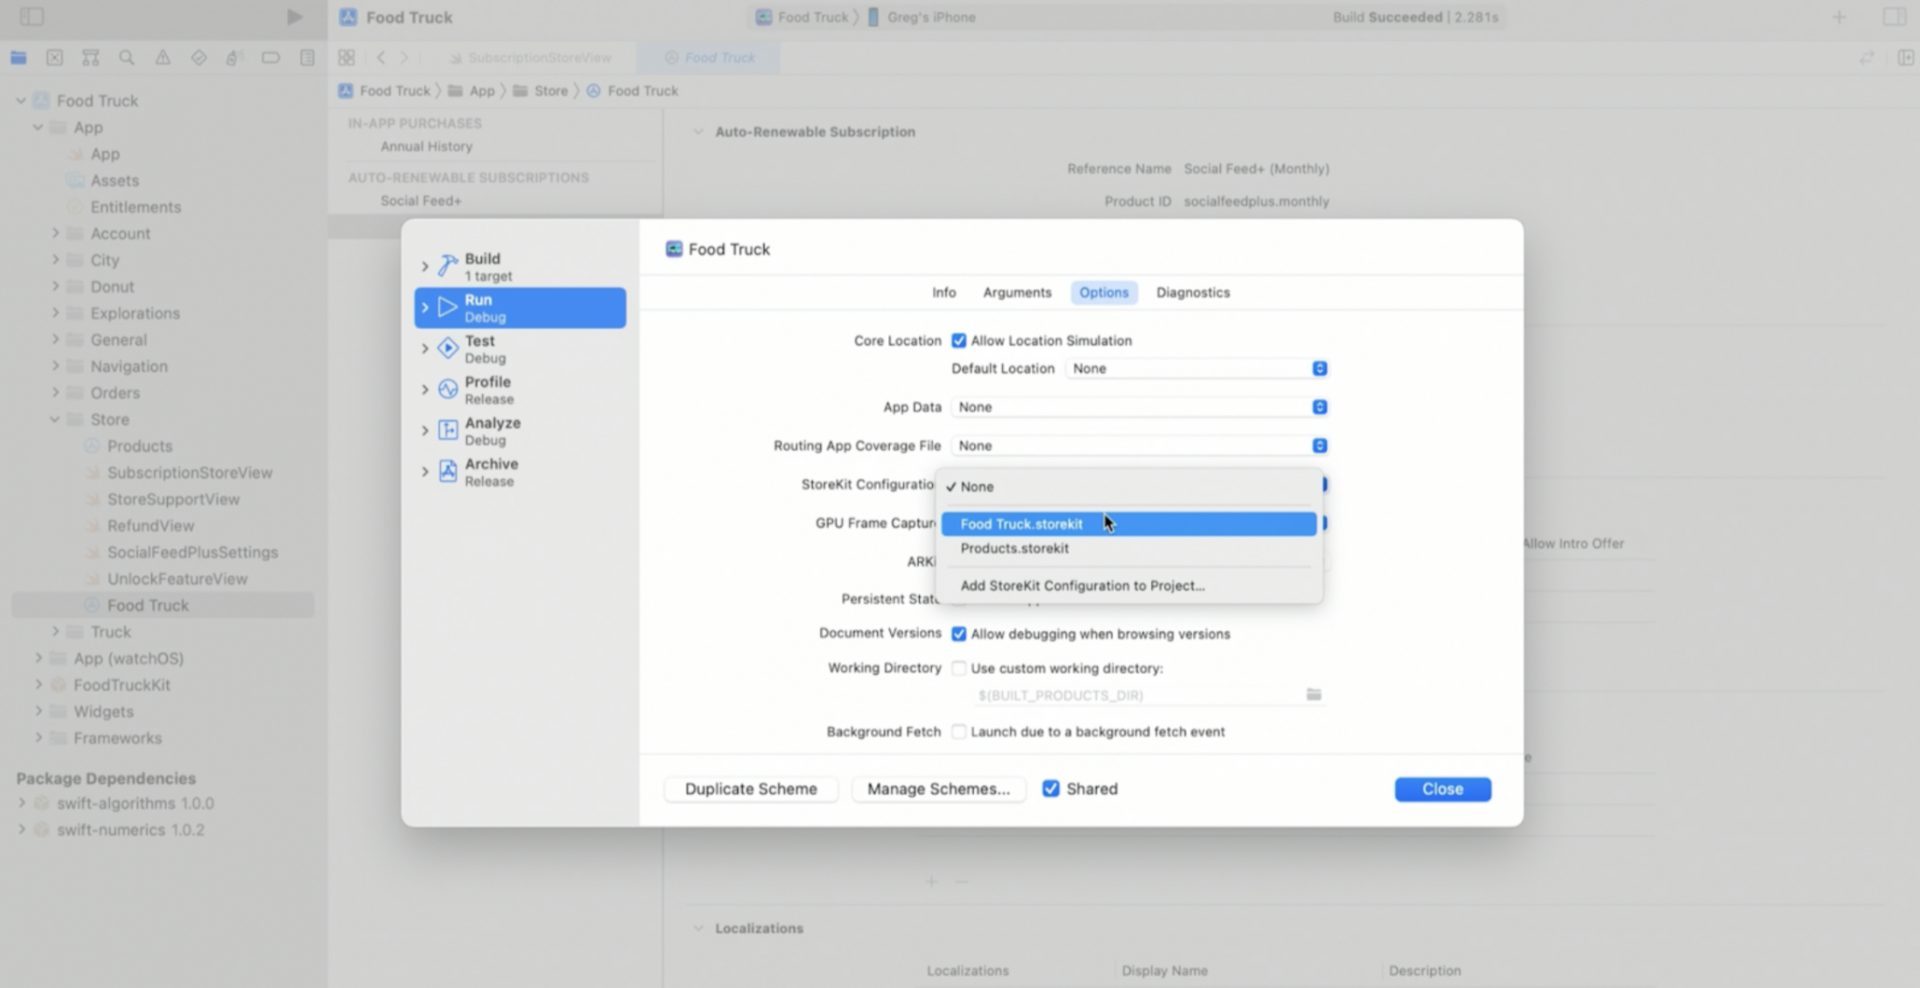The width and height of the screenshot is (1920, 988).
Task: Toggle the Shared scheme checkbox
Action: pyautogui.click(x=1051, y=789)
